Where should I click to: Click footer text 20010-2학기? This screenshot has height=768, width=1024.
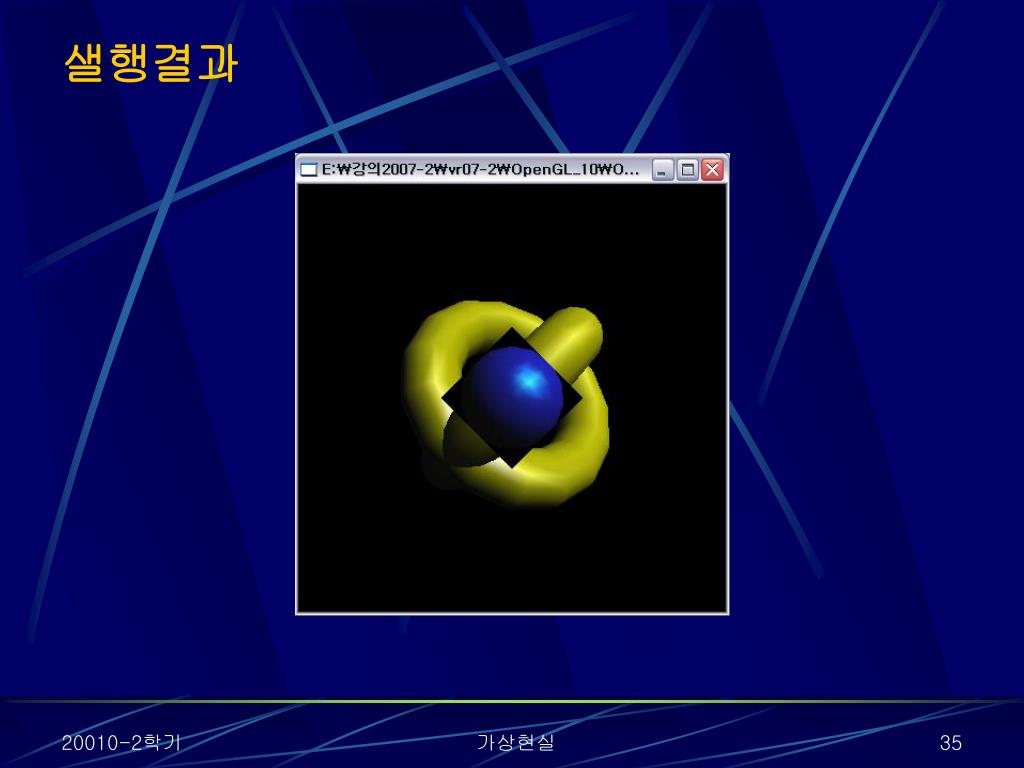[121, 743]
